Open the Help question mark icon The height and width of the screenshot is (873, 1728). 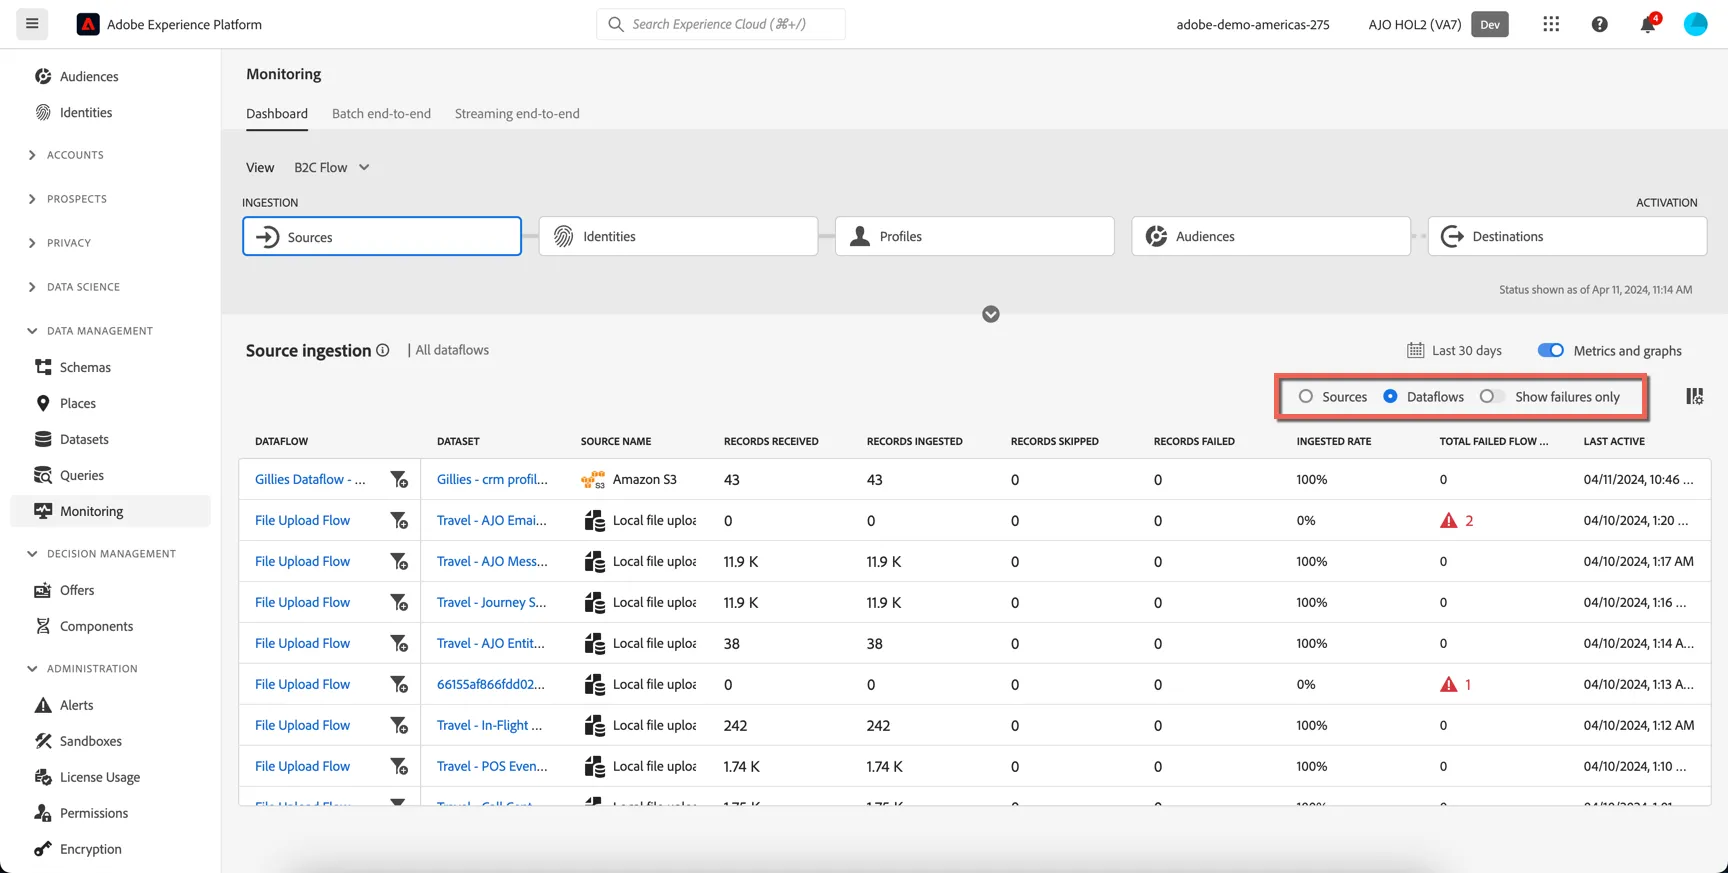pyautogui.click(x=1600, y=24)
